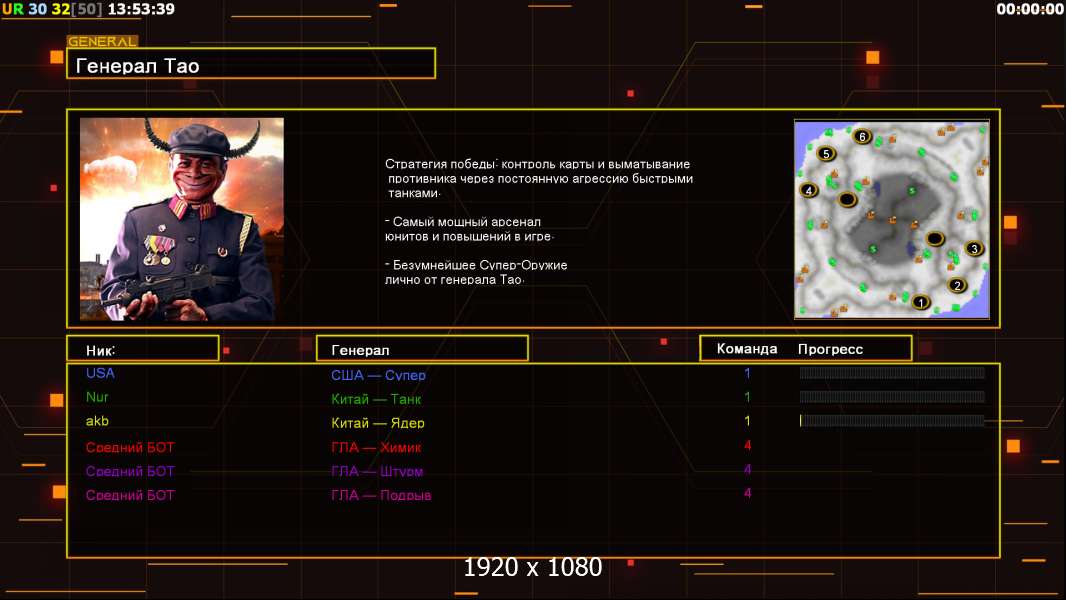Click start position marker 6 on minimap
Viewport: 1066px width, 600px height.
pyautogui.click(x=863, y=137)
